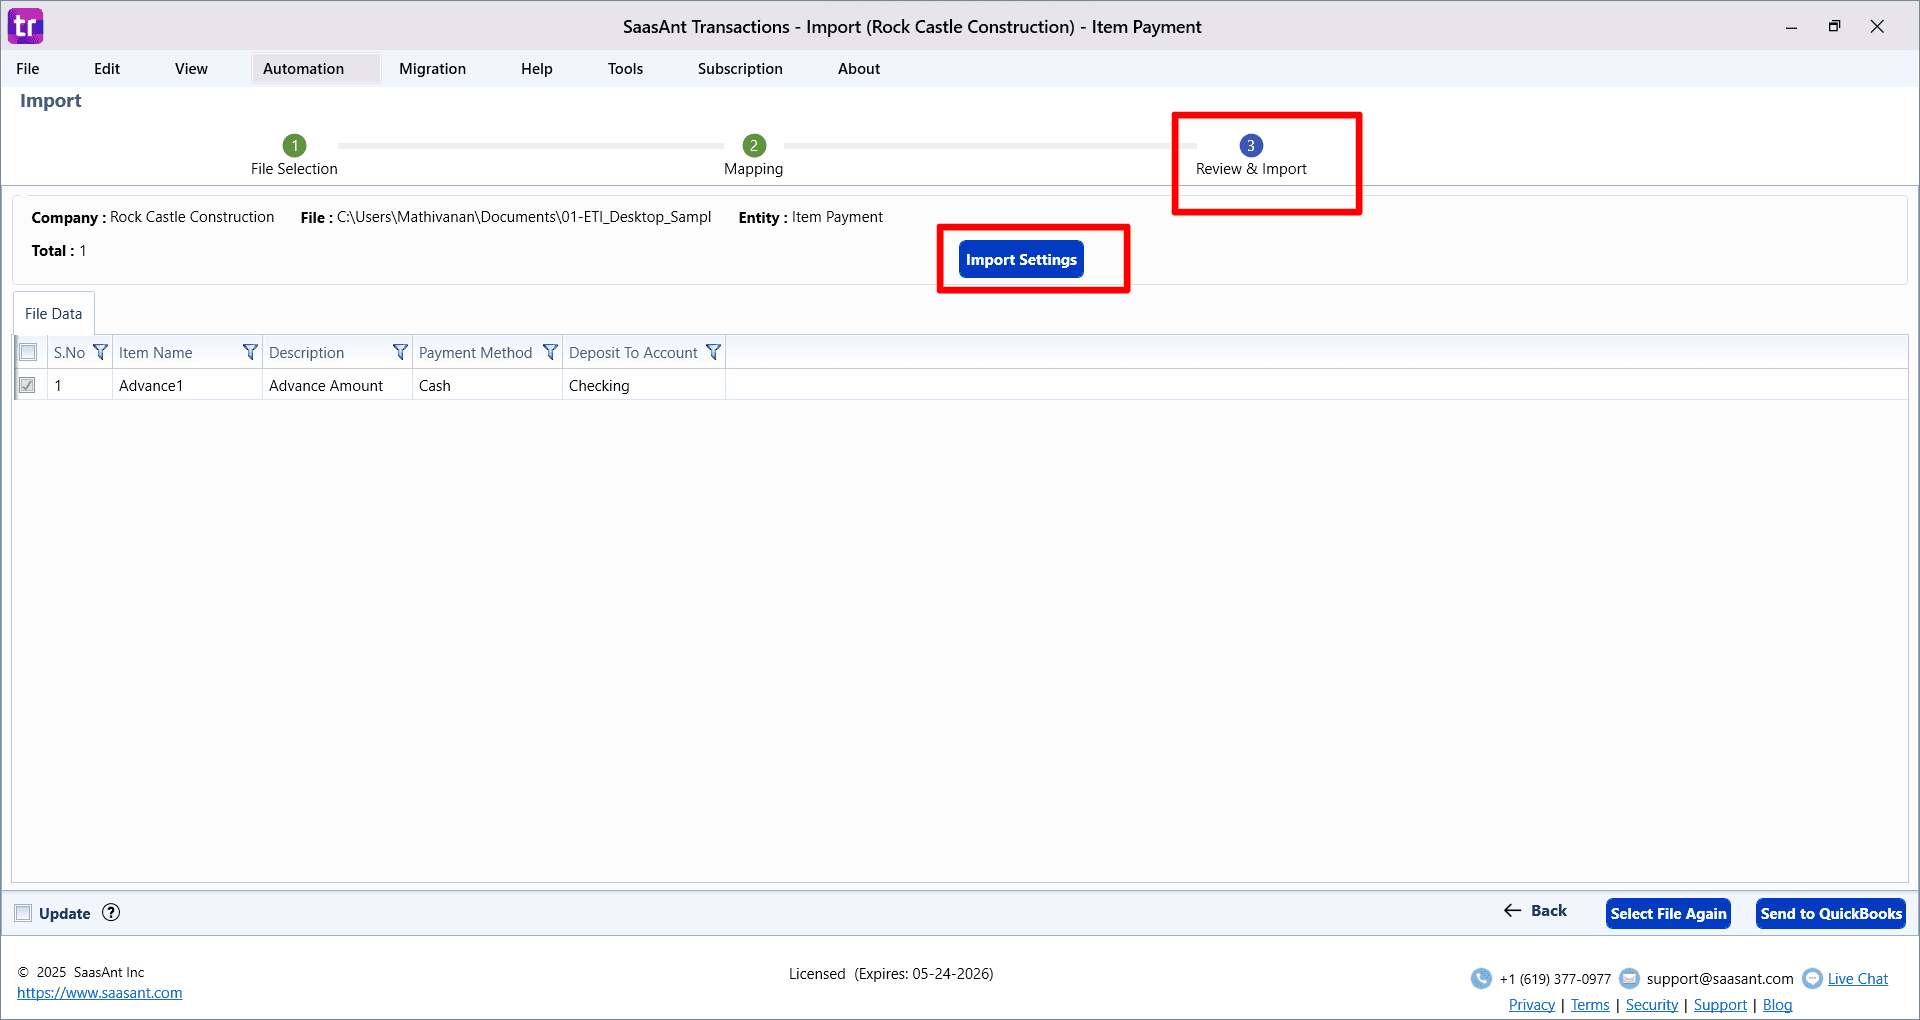Click the Send to QuickBooks button

pos(1830,913)
